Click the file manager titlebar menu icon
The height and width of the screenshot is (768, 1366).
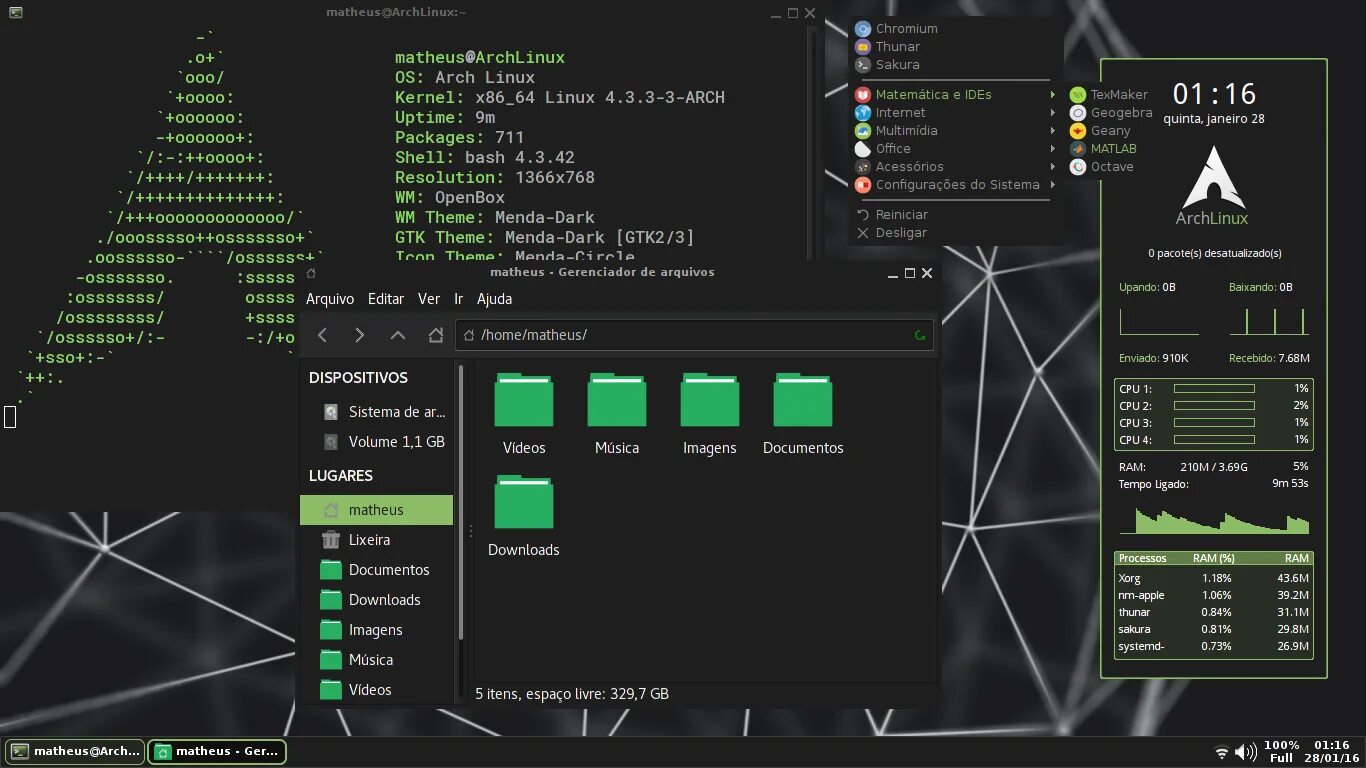311,273
